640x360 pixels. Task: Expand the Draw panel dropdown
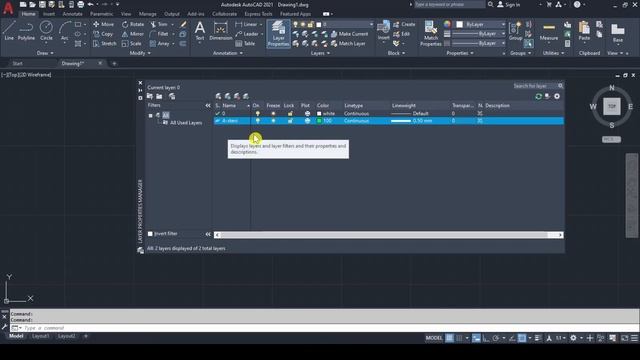tap(45, 53)
